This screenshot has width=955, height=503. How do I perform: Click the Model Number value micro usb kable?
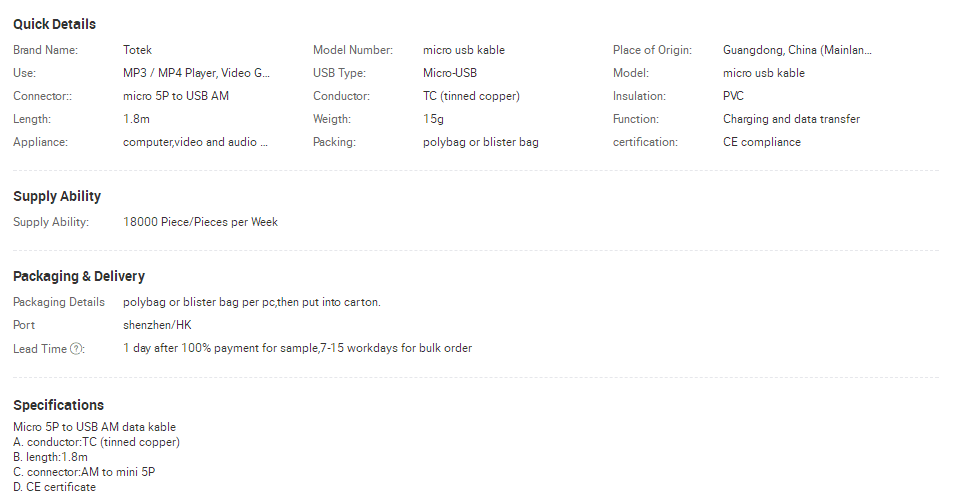[x=463, y=50]
